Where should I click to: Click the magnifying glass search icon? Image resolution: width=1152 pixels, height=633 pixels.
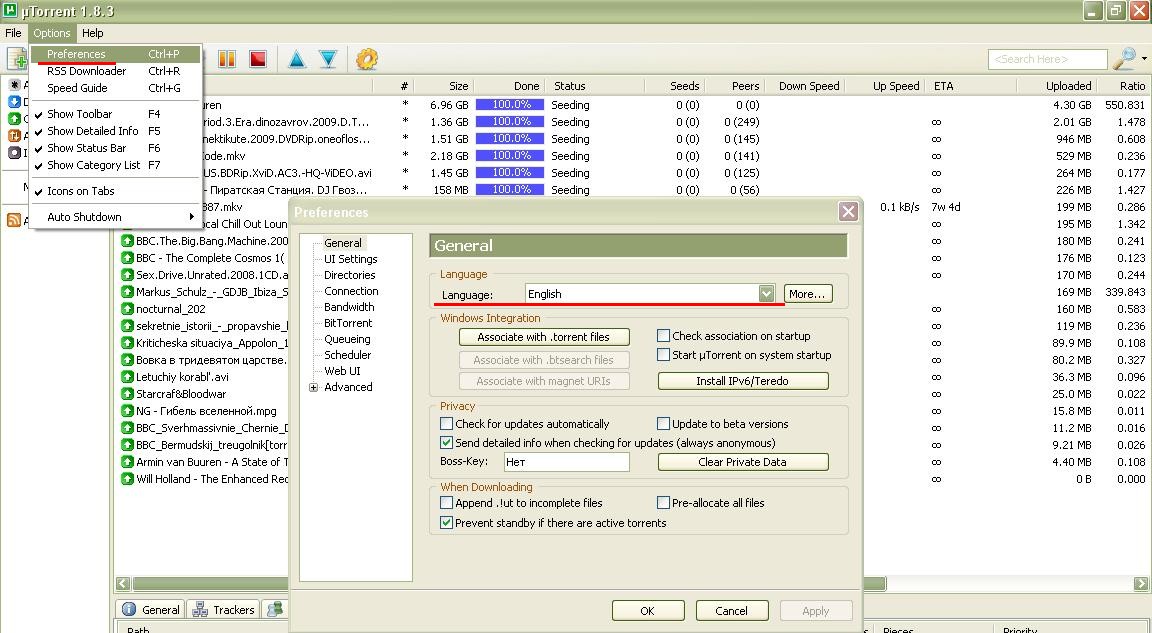pyautogui.click(x=1123, y=59)
